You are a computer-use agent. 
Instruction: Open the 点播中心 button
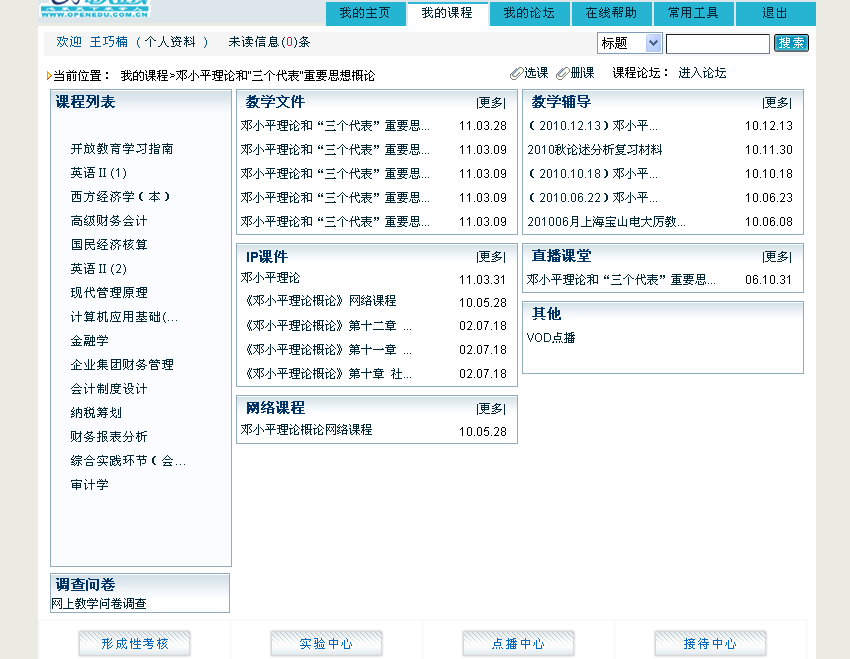(x=518, y=644)
